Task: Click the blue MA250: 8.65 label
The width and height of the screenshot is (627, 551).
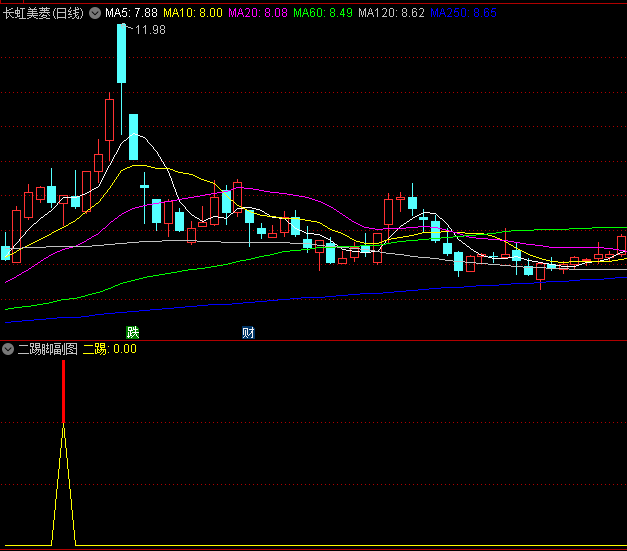Action: point(463,13)
